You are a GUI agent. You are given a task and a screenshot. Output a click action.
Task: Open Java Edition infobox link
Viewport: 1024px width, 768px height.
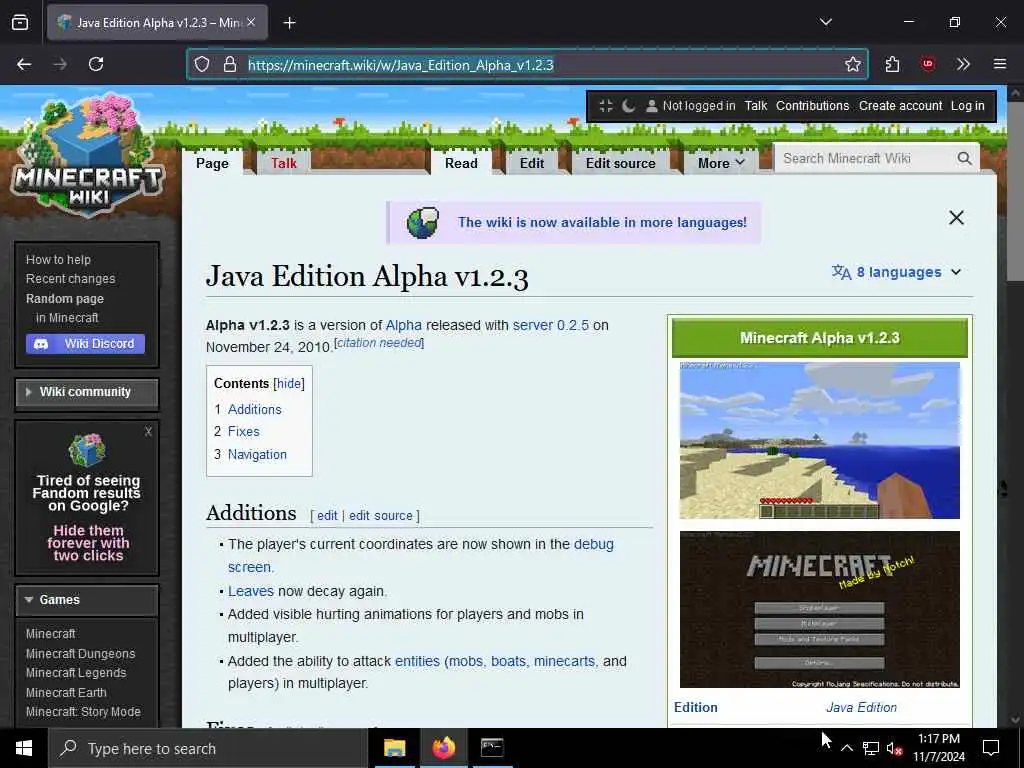click(x=861, y=708)
